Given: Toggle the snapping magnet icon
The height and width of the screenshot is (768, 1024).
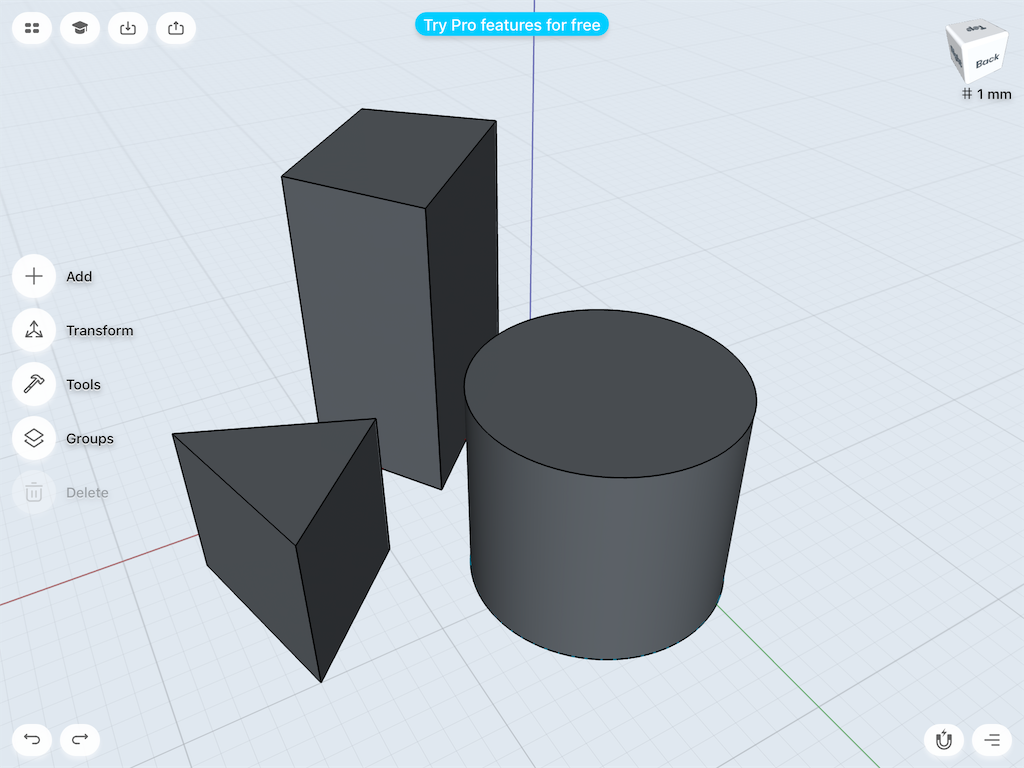Looking at the screenshot, I should click(944, 740).
